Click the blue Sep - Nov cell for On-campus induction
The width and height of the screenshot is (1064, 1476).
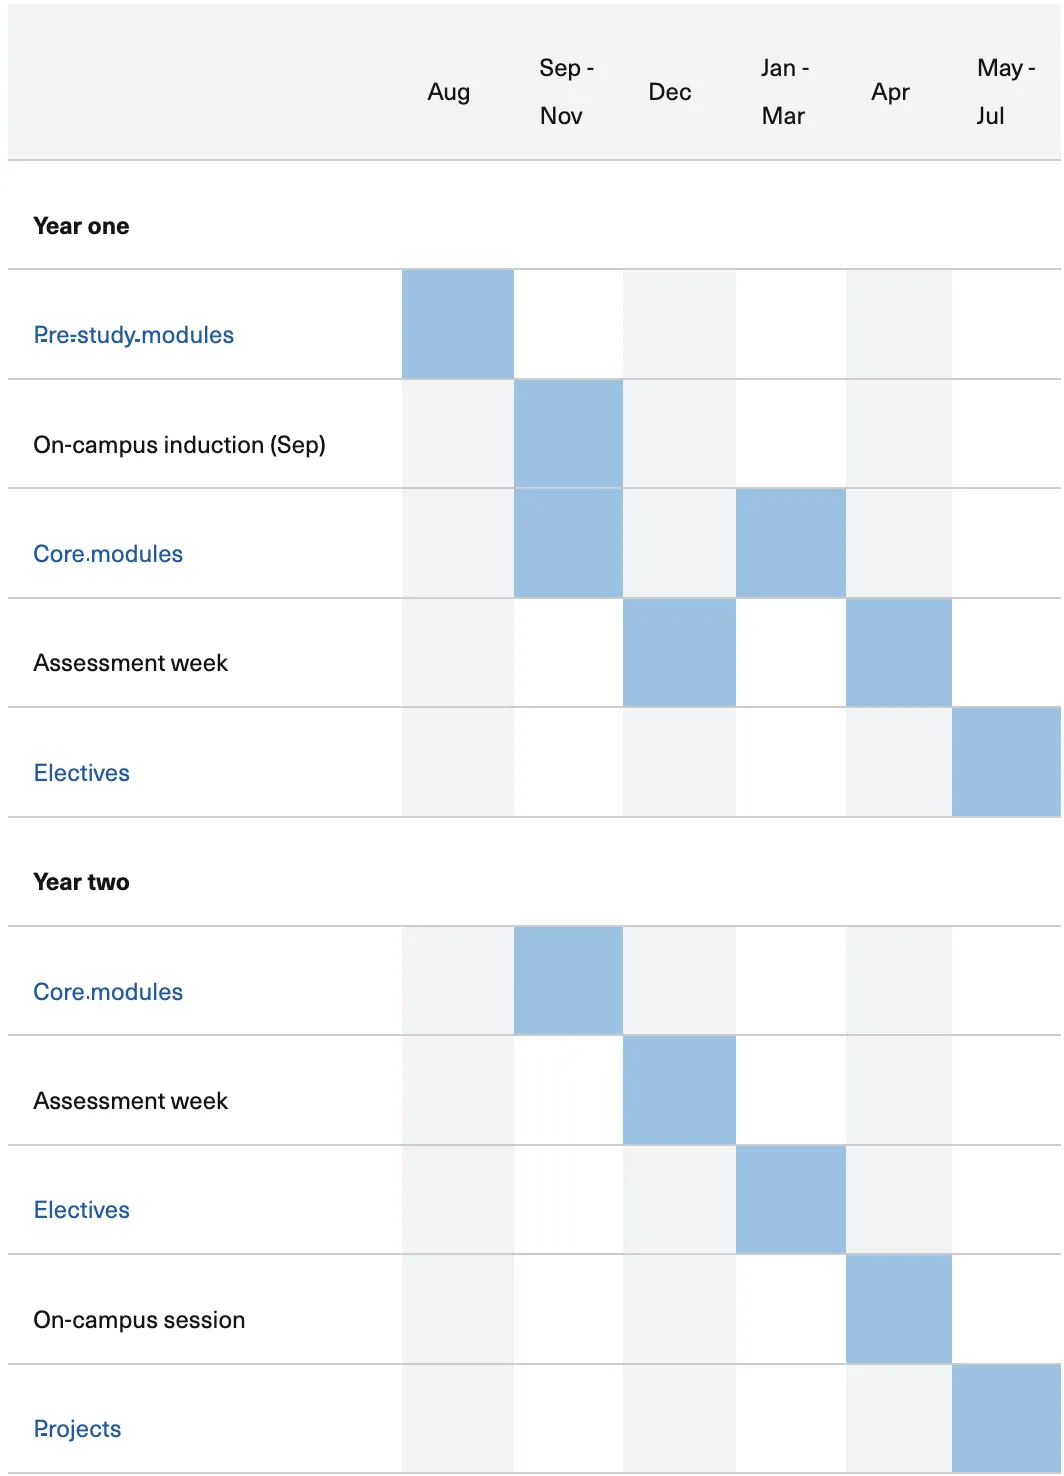click(x=568, y=434)
